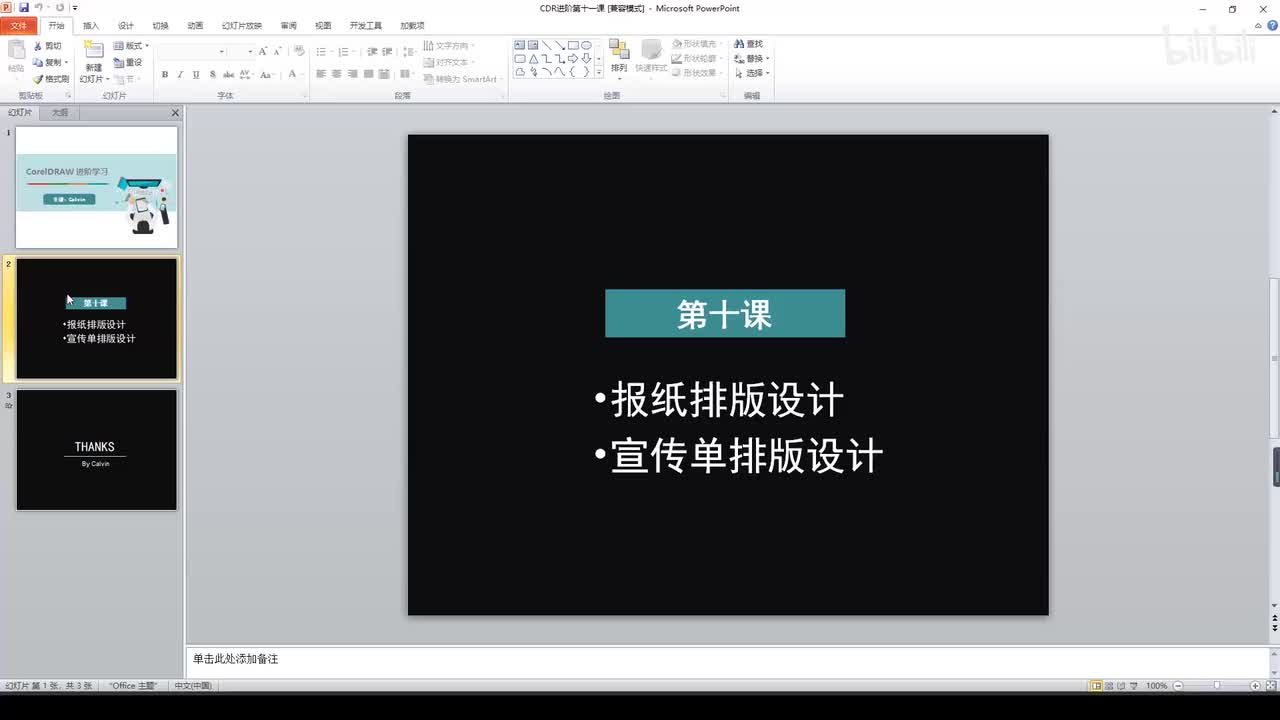Select justify paragraph alignment
The width and height of the screenshot is (1280, 720).
tap(369, 74)
